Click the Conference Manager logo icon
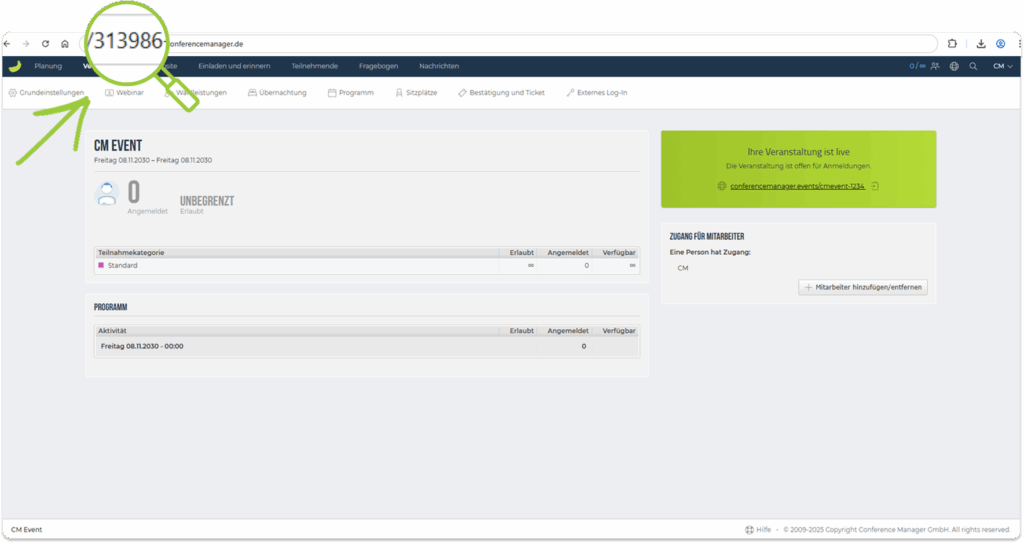This screenshot has width=1024, height=543. (x=14, y=66)
